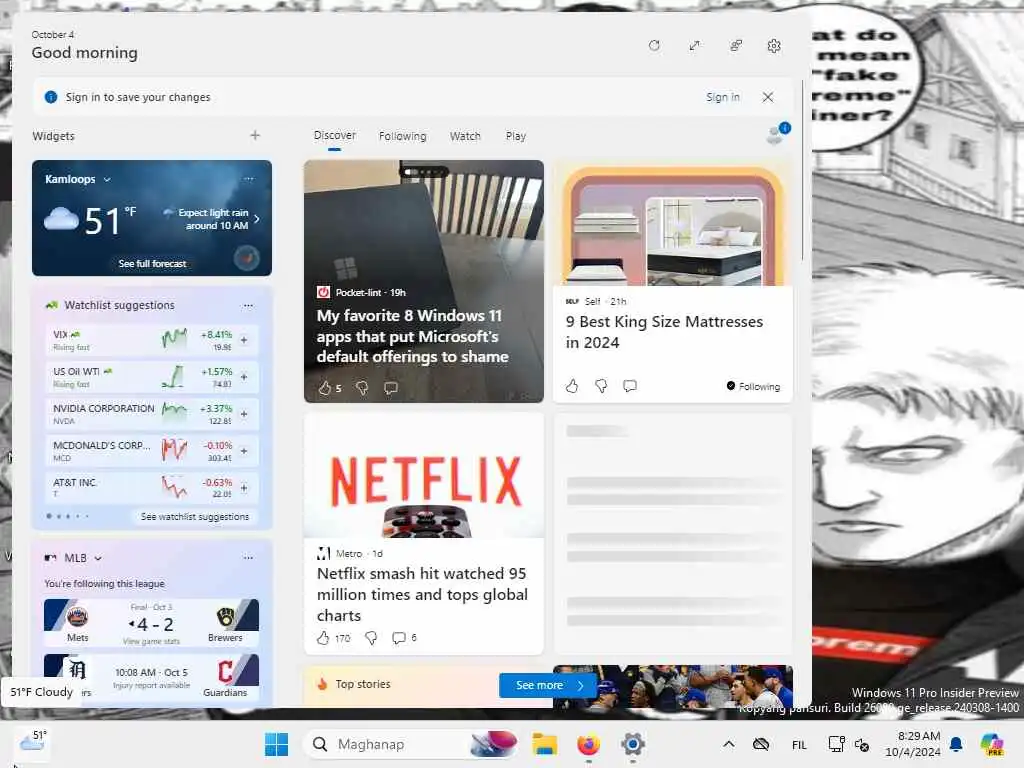Screen dimensions: 1024x768
Task: Open widgets settings gear
Action: tap(774, 46)
